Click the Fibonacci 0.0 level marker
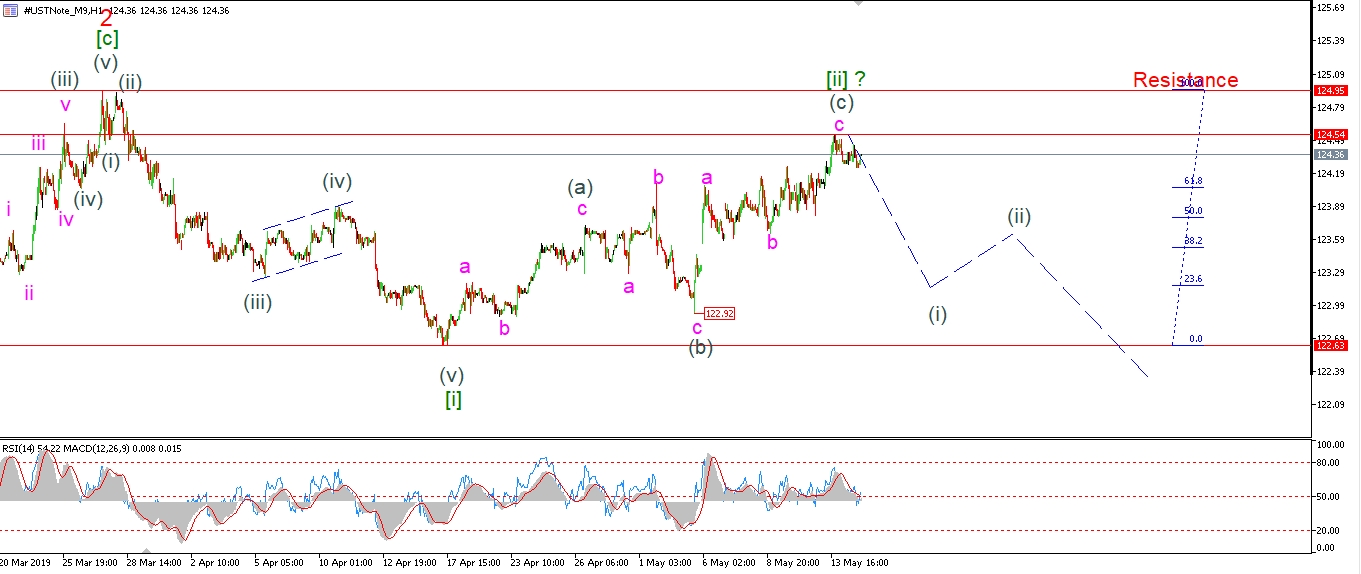The image size is (1361, 574). (x=1195, y=339)
